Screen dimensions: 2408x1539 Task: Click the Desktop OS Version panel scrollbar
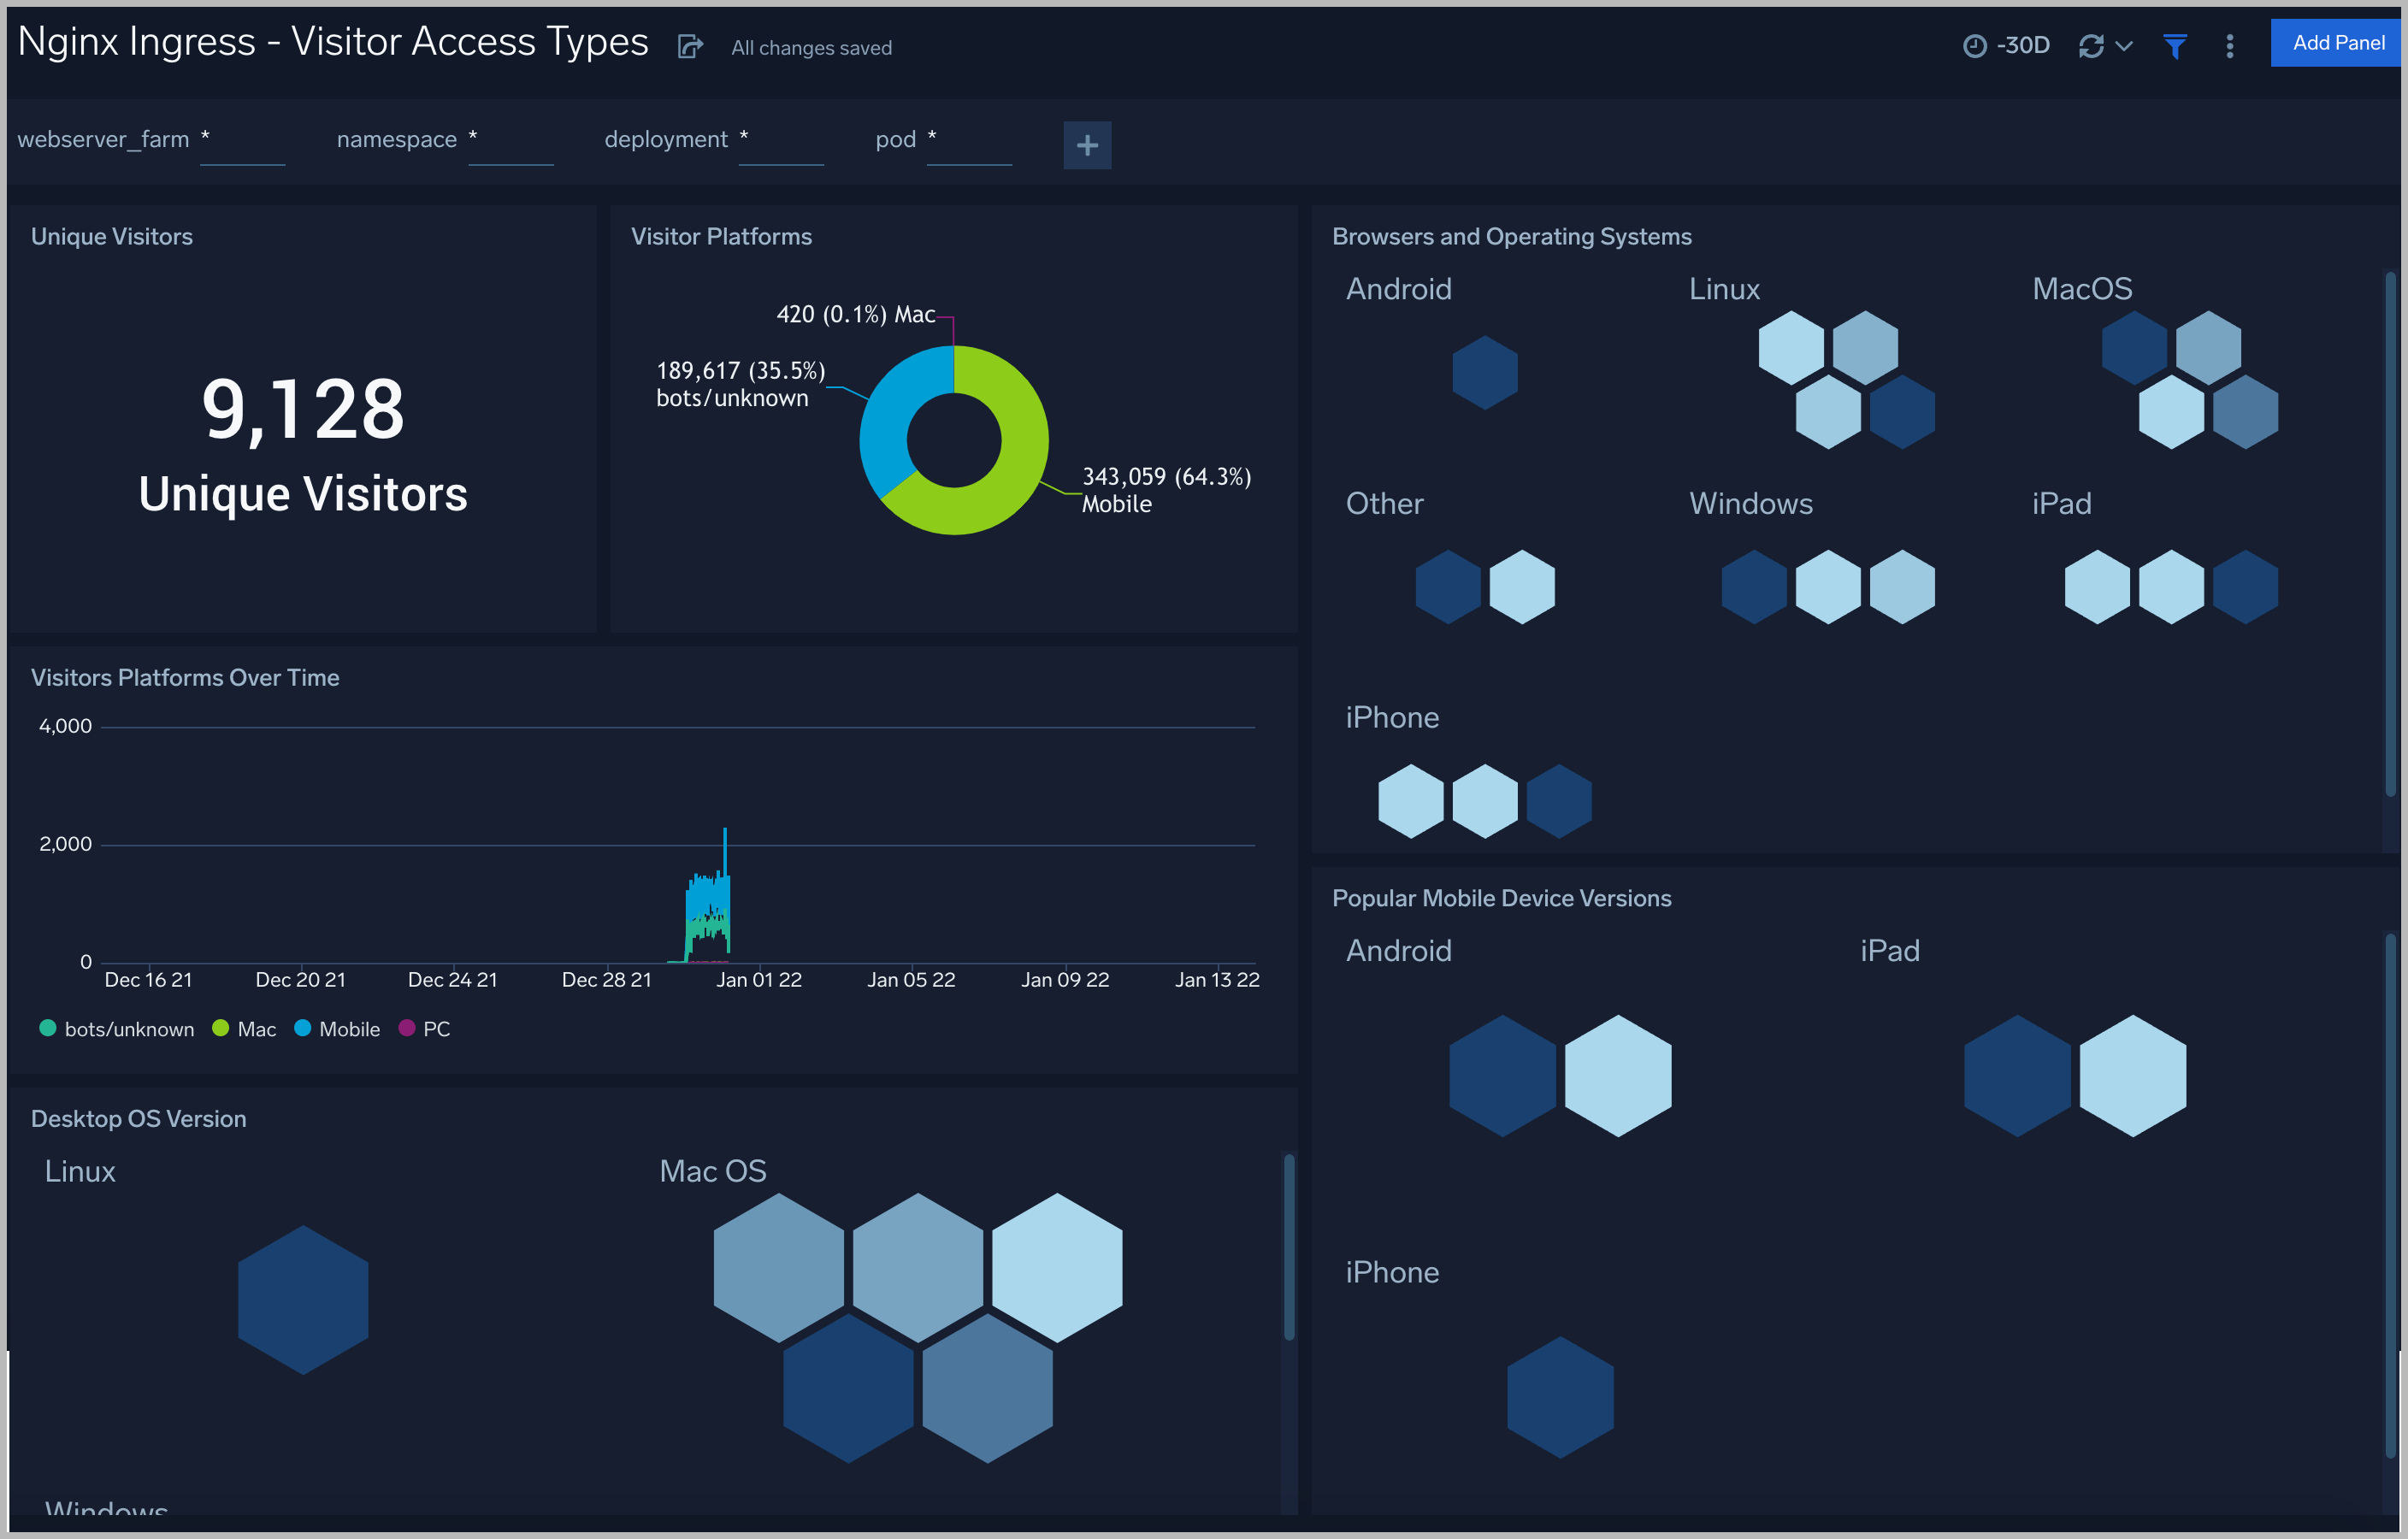click(x=1289, y=1247)
